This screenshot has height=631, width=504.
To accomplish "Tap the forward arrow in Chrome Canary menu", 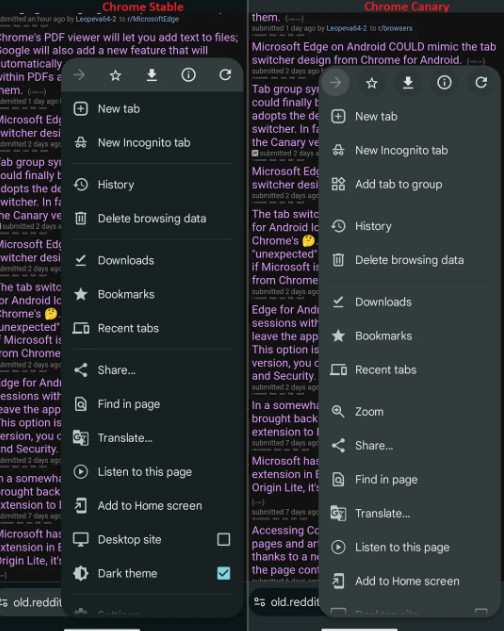I will tap(335, 83).
